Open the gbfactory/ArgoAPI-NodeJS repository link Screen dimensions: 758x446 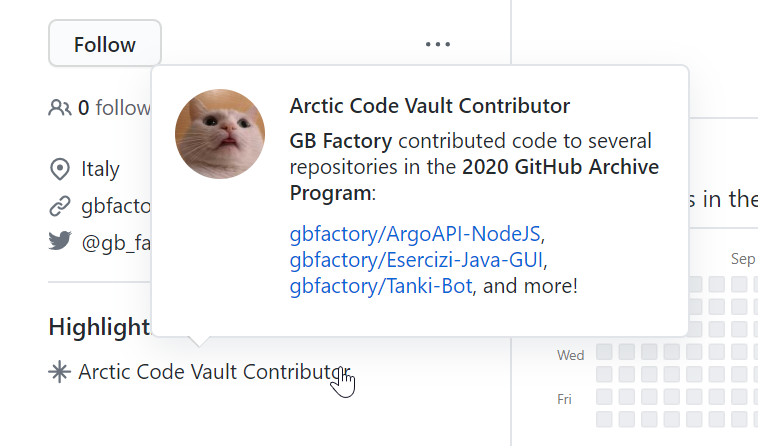click(x=415, y=234)
